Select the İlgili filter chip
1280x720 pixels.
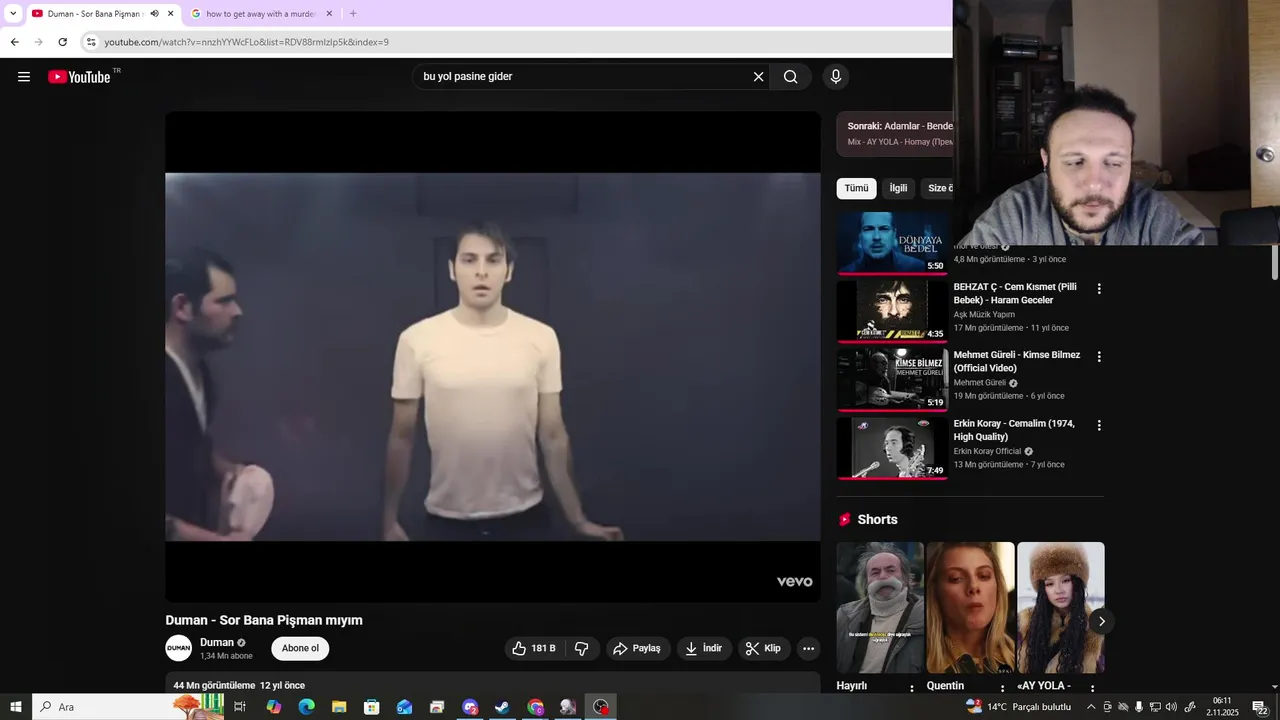(x=899, y=188)
